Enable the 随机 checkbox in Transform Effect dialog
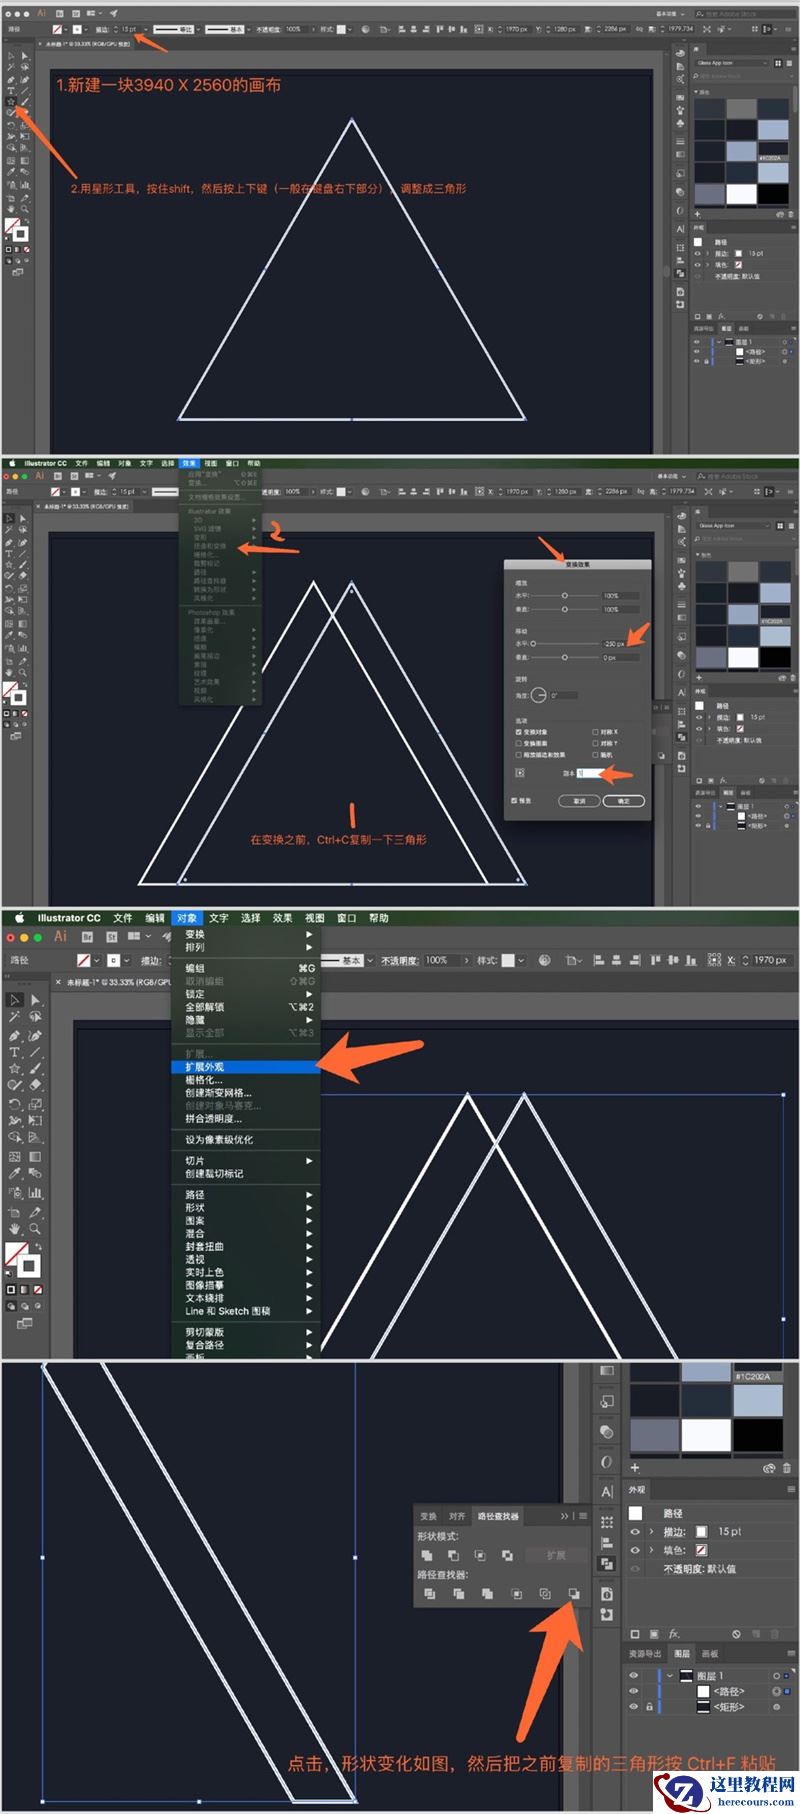This screenshot has height=1814, width=800. [595, 754]
